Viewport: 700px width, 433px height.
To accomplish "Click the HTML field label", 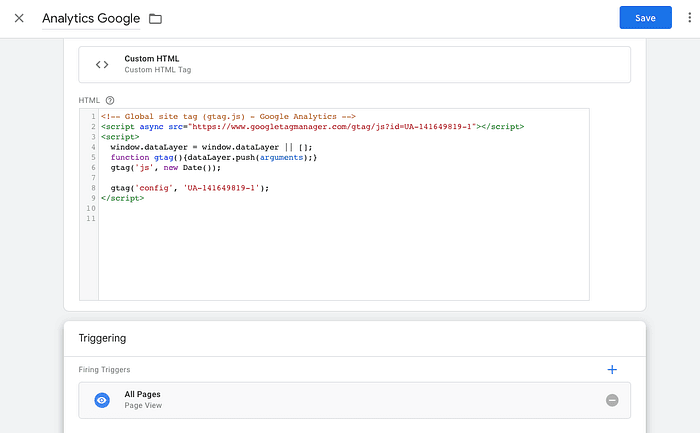I will pos(89,100).
